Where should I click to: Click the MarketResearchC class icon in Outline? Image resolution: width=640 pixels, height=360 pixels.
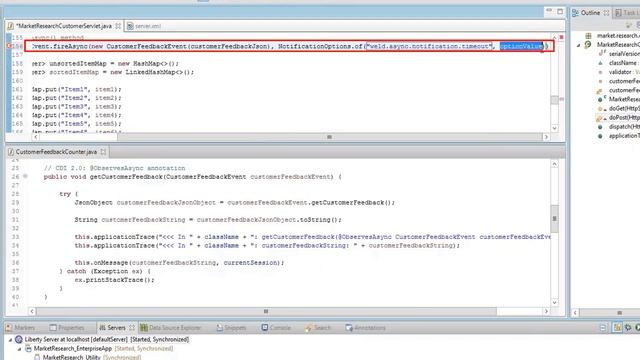[588, 44]
